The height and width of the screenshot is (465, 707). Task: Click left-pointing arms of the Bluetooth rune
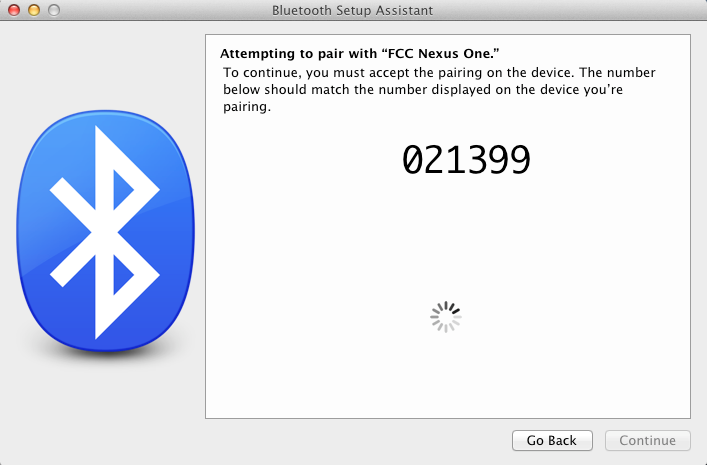click(x=70, y=232)
